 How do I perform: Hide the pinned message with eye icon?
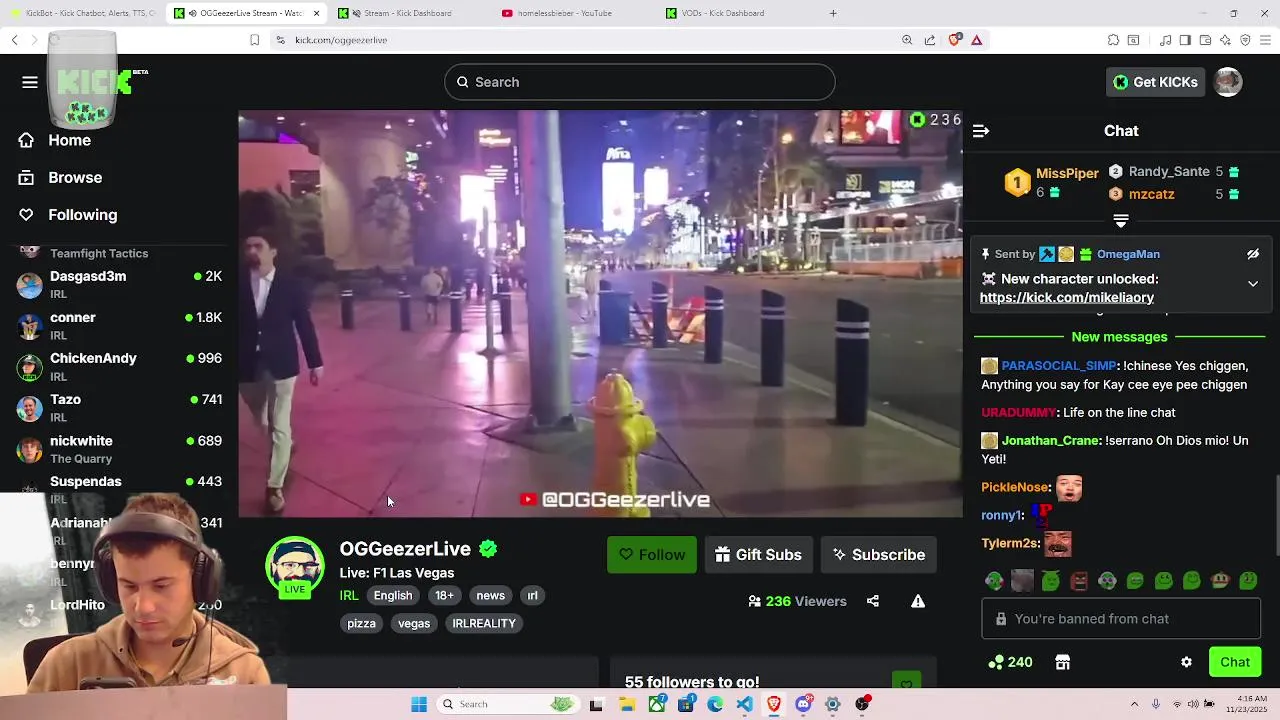click(x=1252, y=254)
